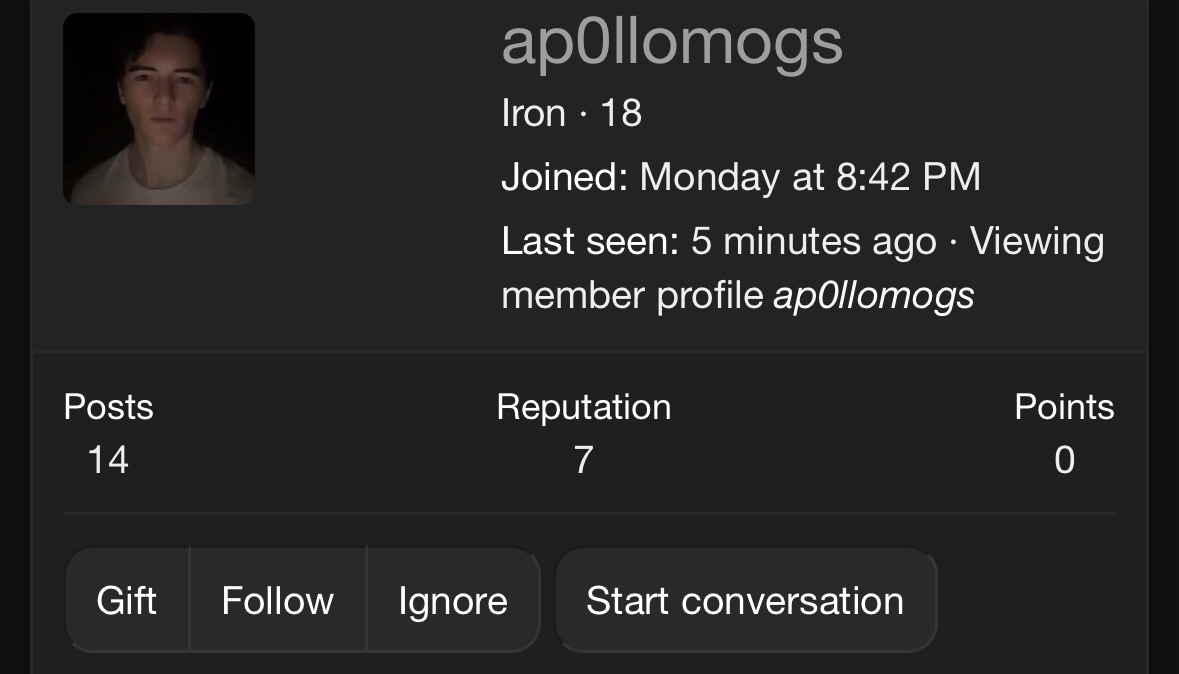The image size is (1179, 674).
Task: Open the reputation score of 7
Action: 584,459
